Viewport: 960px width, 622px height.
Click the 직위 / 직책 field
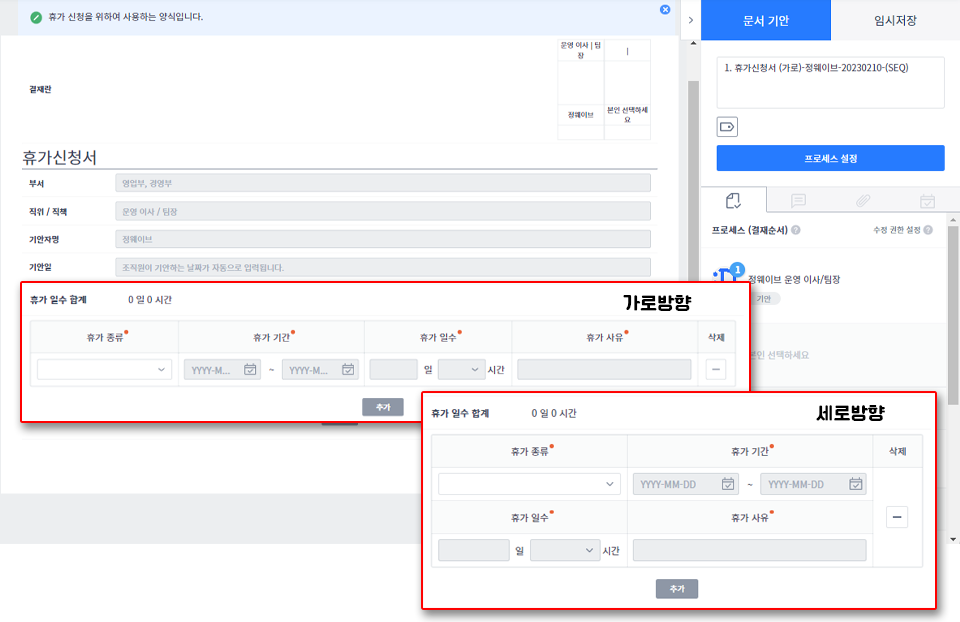point(383,211)
